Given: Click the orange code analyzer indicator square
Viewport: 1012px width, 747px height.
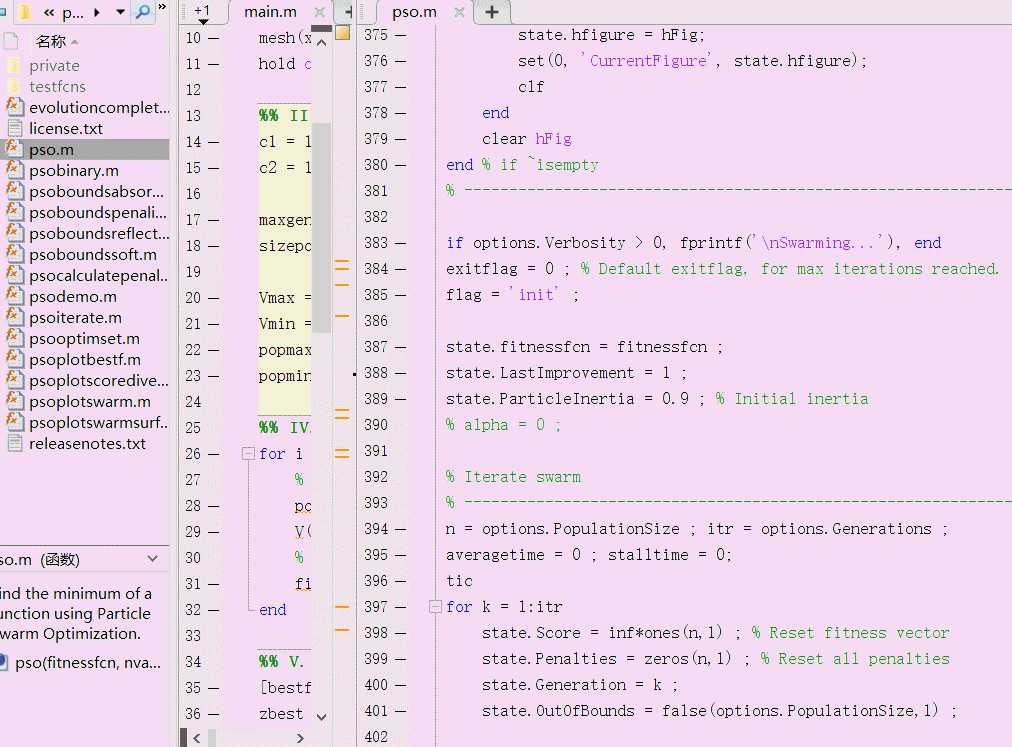Looking at the screenshot, I should [343, 33].
